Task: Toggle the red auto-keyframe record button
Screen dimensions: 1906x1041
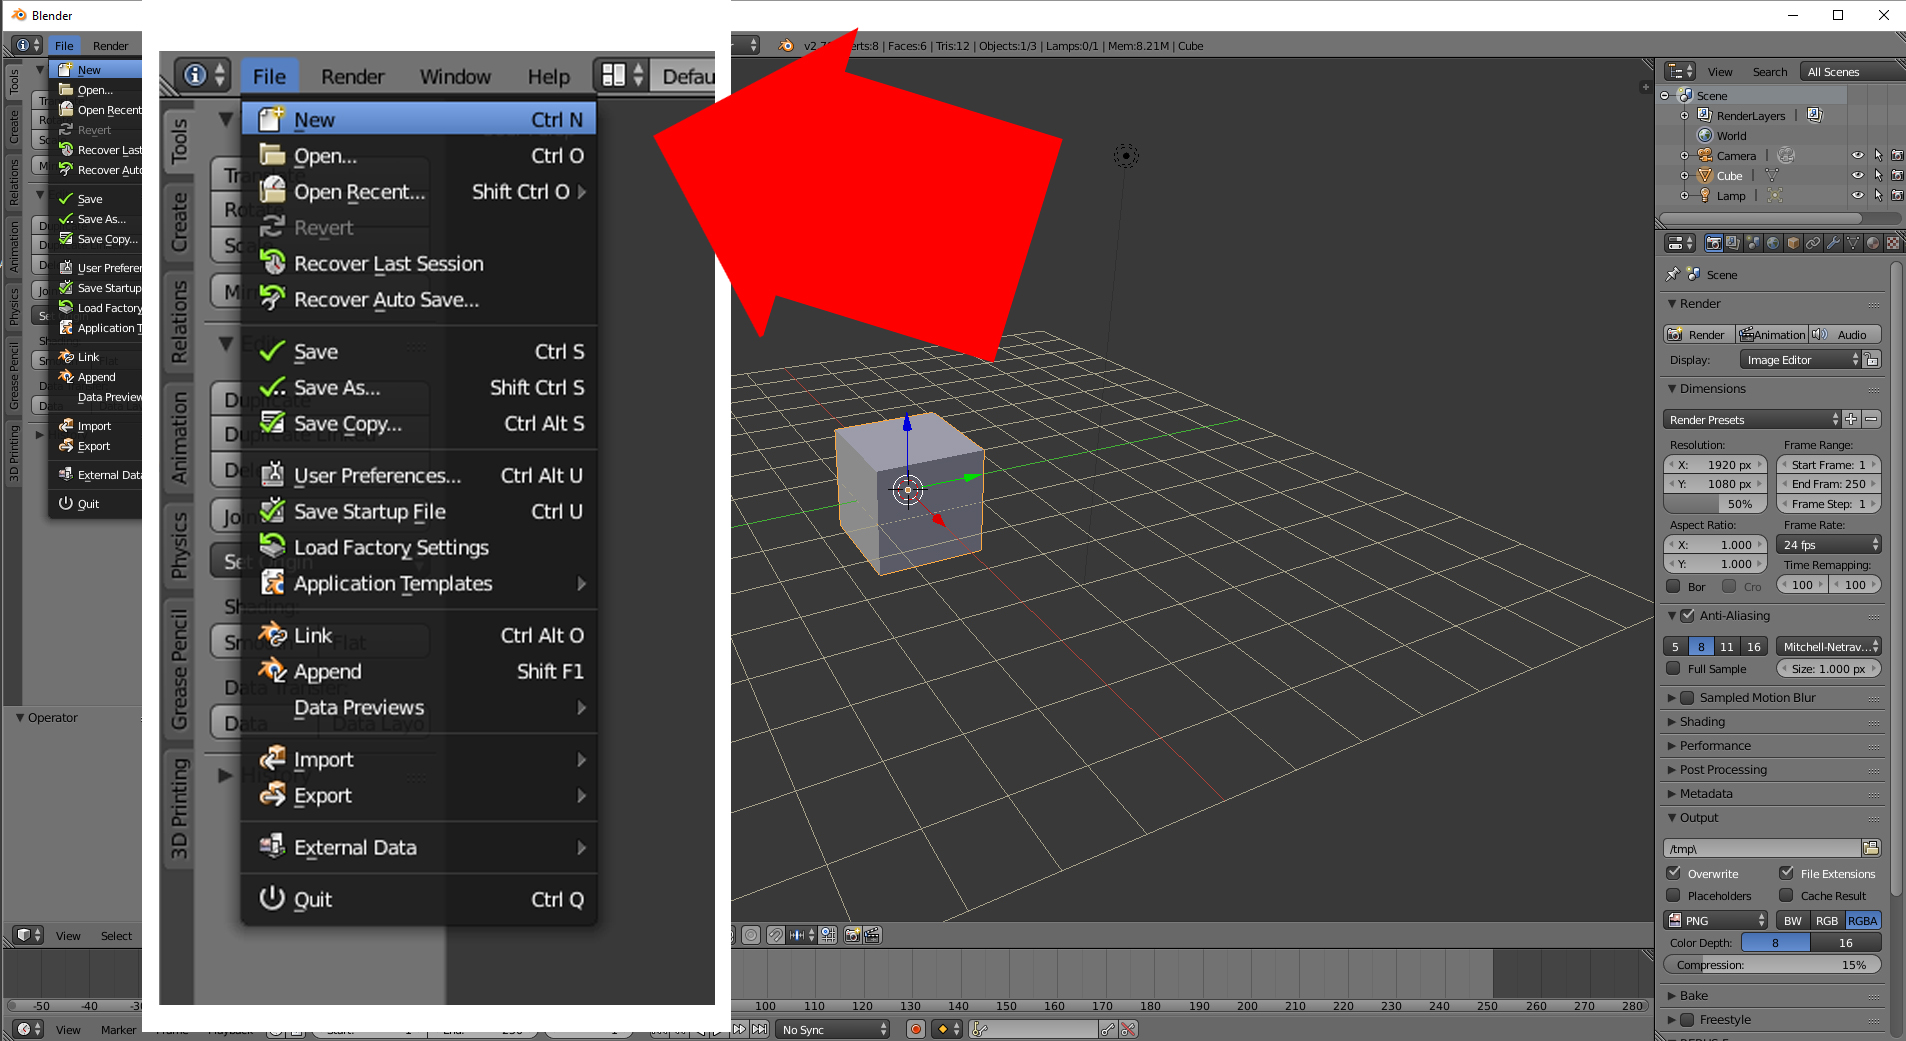Action: [915, 1029]
